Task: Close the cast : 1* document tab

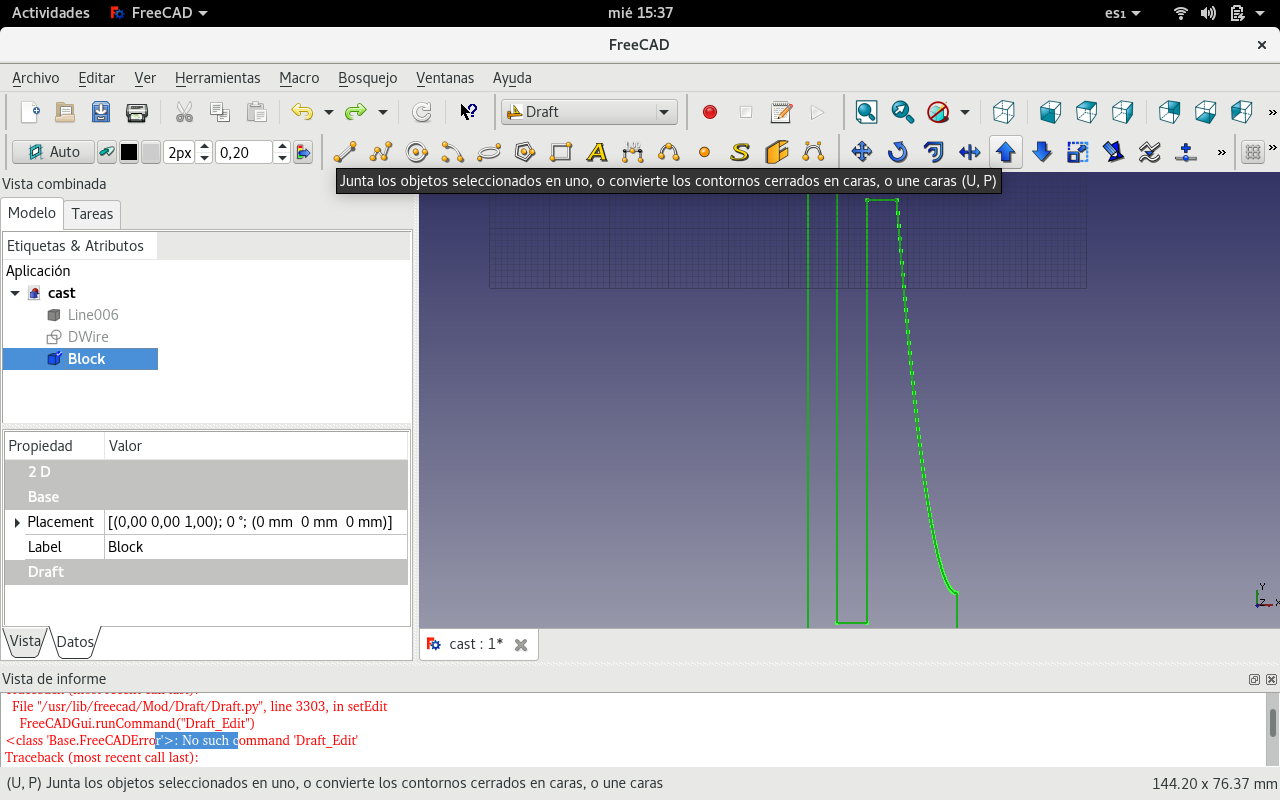Action: pyautogui.click(x=521, y=645)
